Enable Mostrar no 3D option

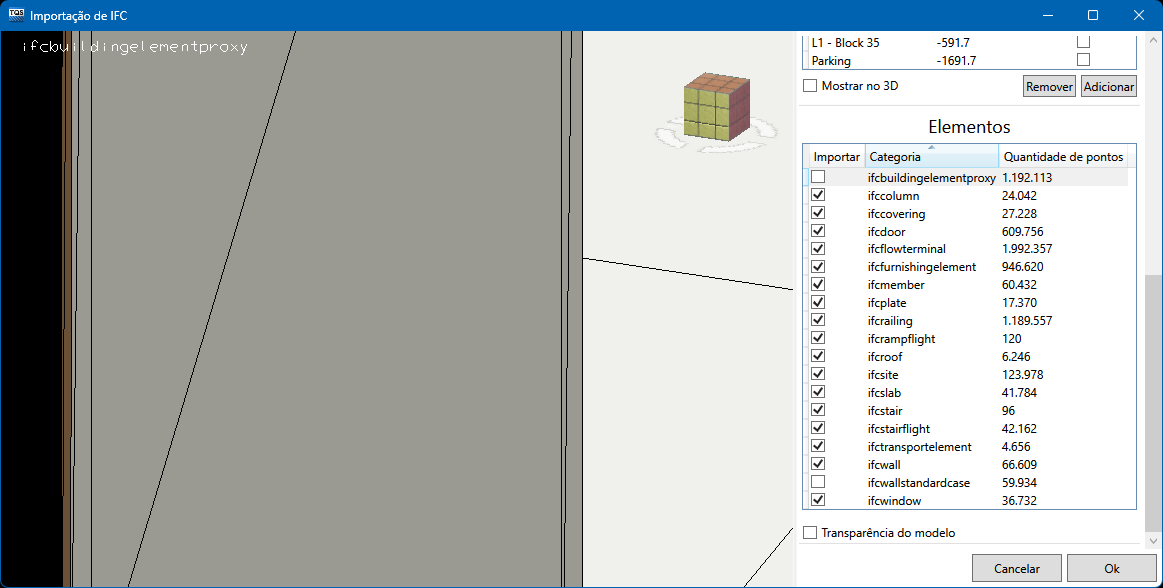810,86
